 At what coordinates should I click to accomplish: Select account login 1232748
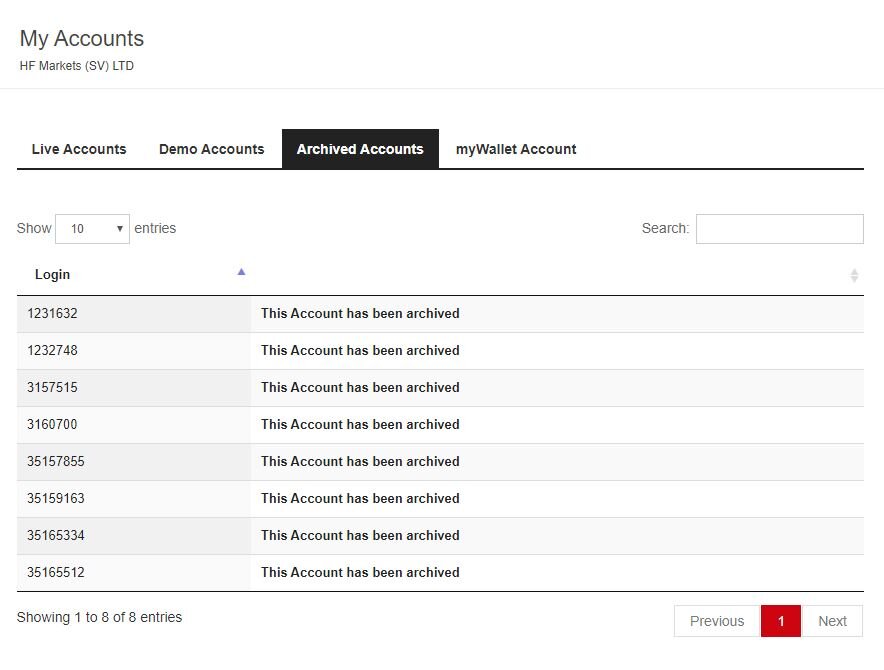point(52,351)
